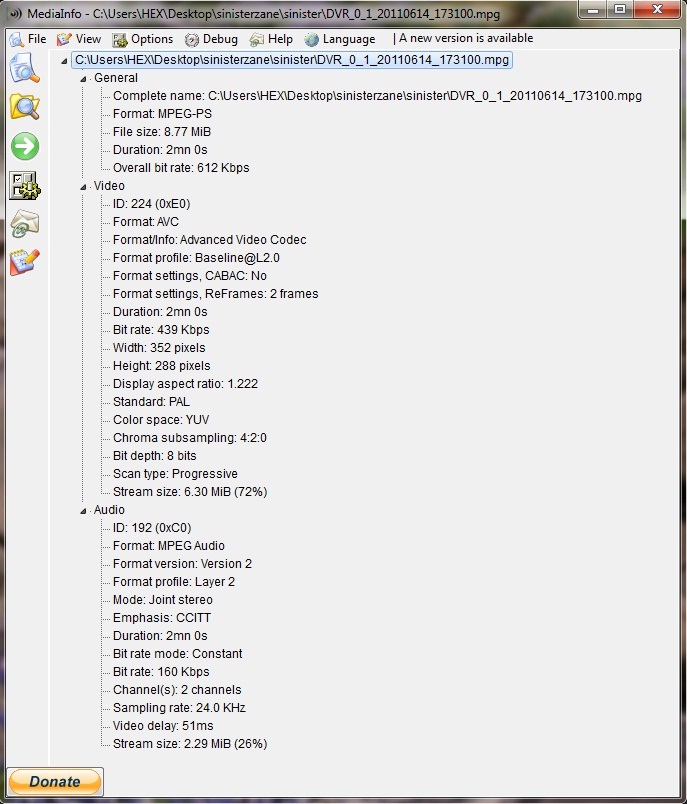This screenshot has height=804, width=687.
Task: Select 'Format/Info: Advanced Video Codec' row
Action: (210, 239)
